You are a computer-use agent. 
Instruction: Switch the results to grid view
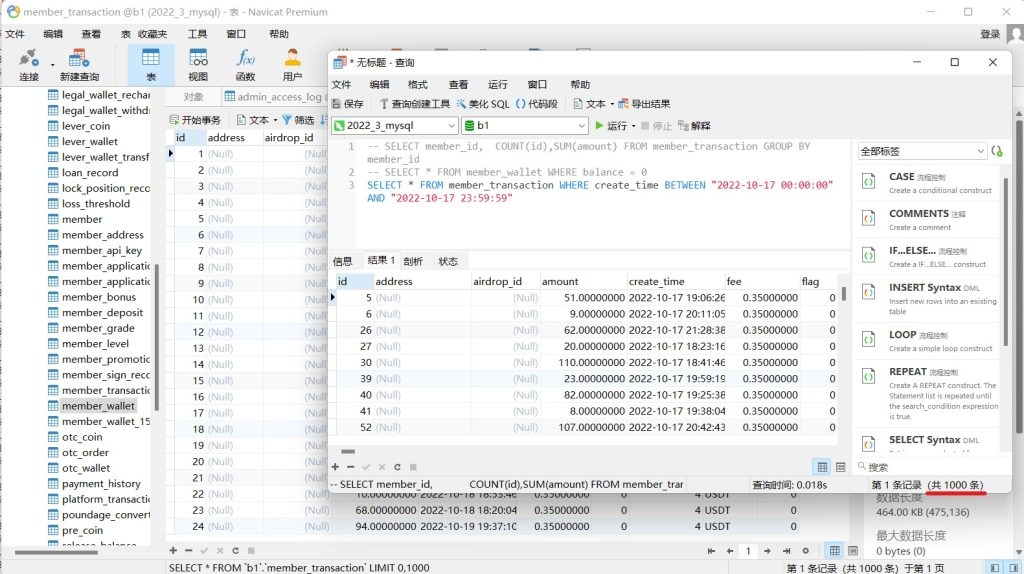point(823,467)
